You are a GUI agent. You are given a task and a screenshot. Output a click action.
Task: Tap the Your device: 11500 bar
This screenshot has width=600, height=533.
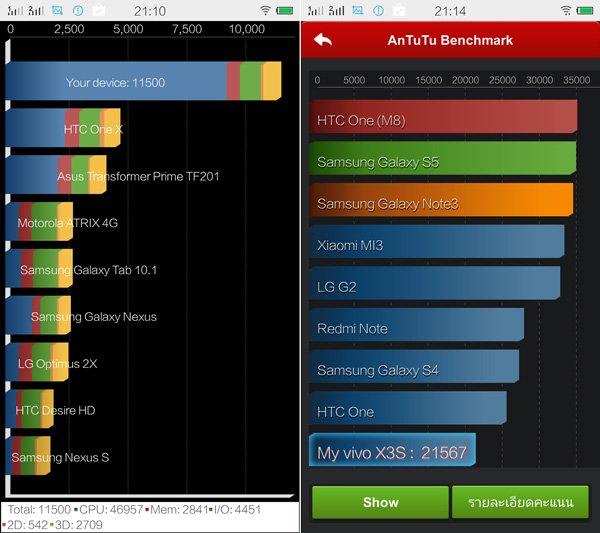(x=143, y=81)
